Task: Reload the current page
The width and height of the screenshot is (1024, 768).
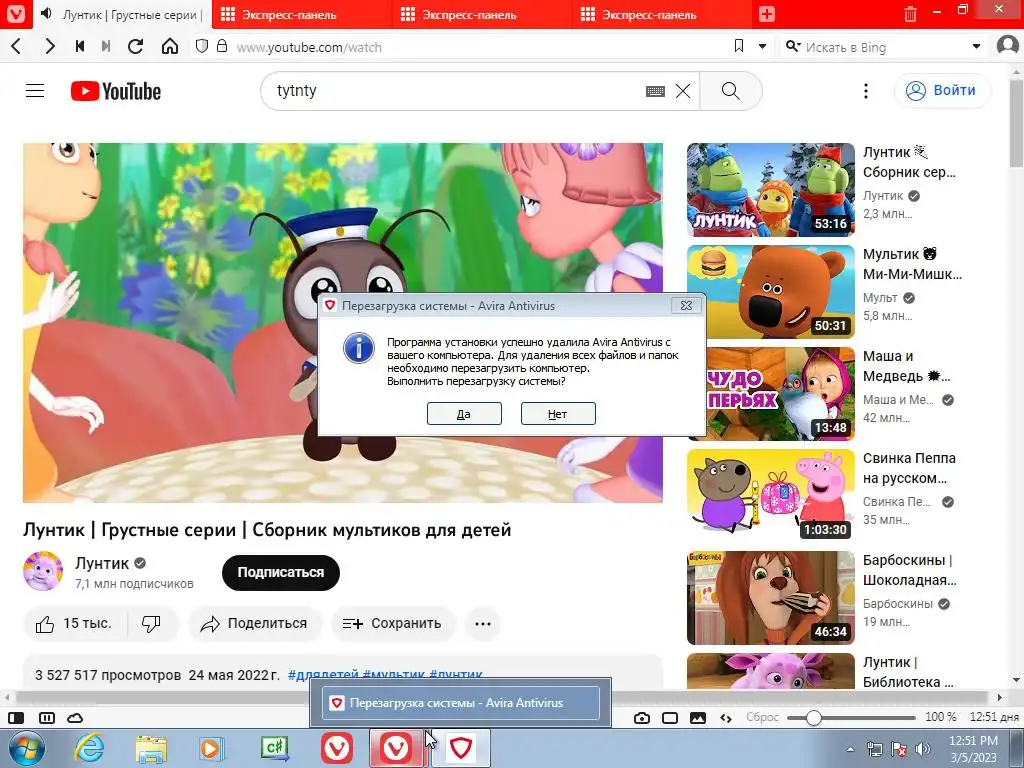Action: [x=135, y=46]
